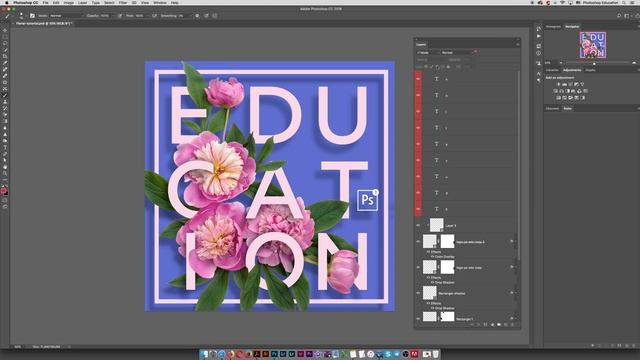Click the foreground color swatch
640x360 pixels.
(x=4, y=190)
